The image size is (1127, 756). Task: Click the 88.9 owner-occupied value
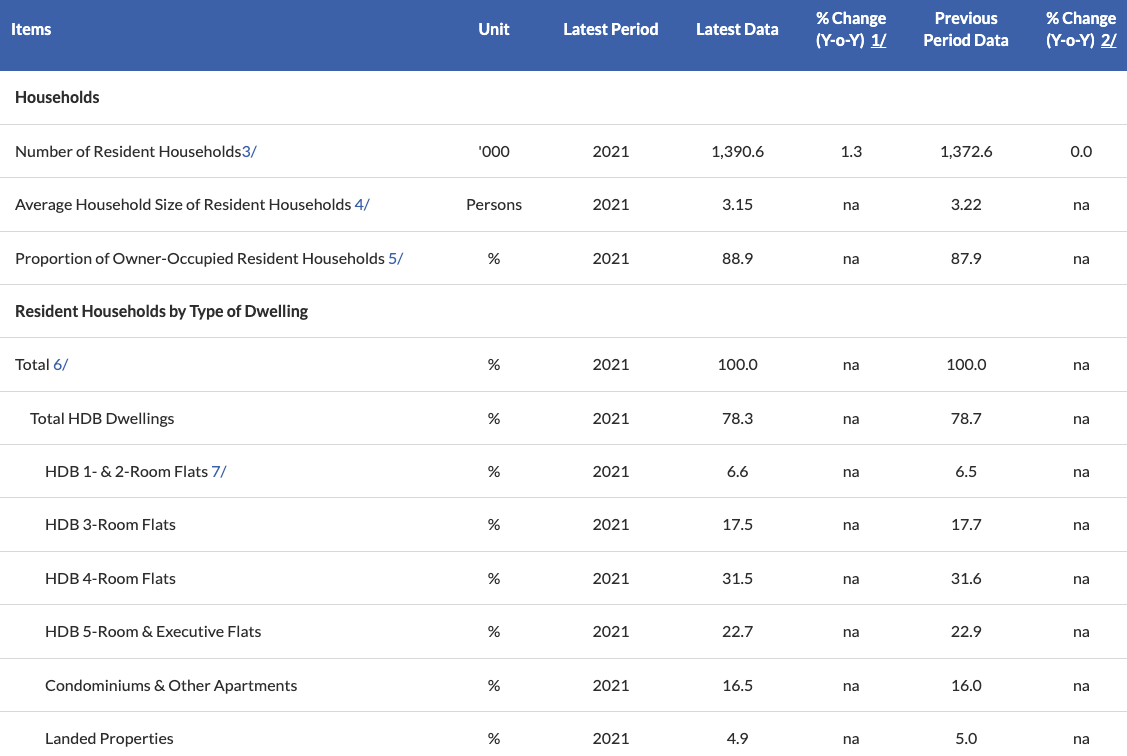[737, 259]
